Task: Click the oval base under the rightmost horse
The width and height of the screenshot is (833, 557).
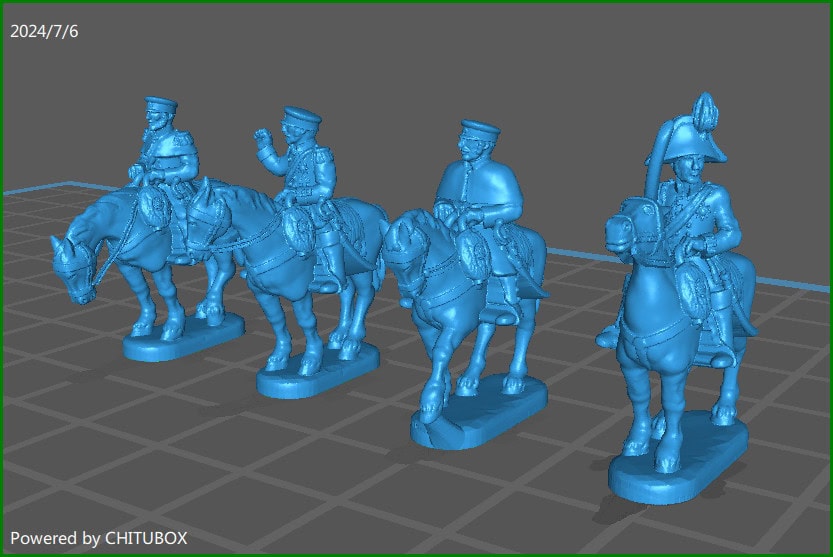Action: point(680,465)
